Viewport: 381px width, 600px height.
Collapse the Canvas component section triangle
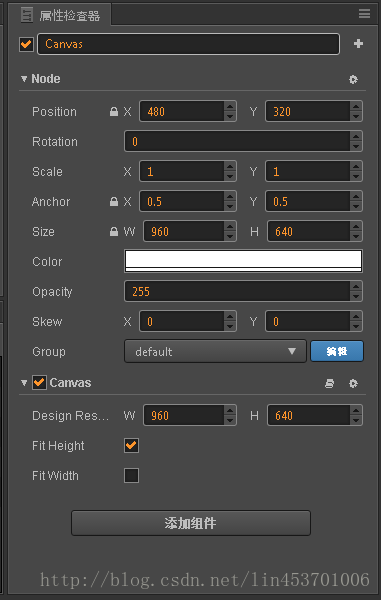point(24,383)
